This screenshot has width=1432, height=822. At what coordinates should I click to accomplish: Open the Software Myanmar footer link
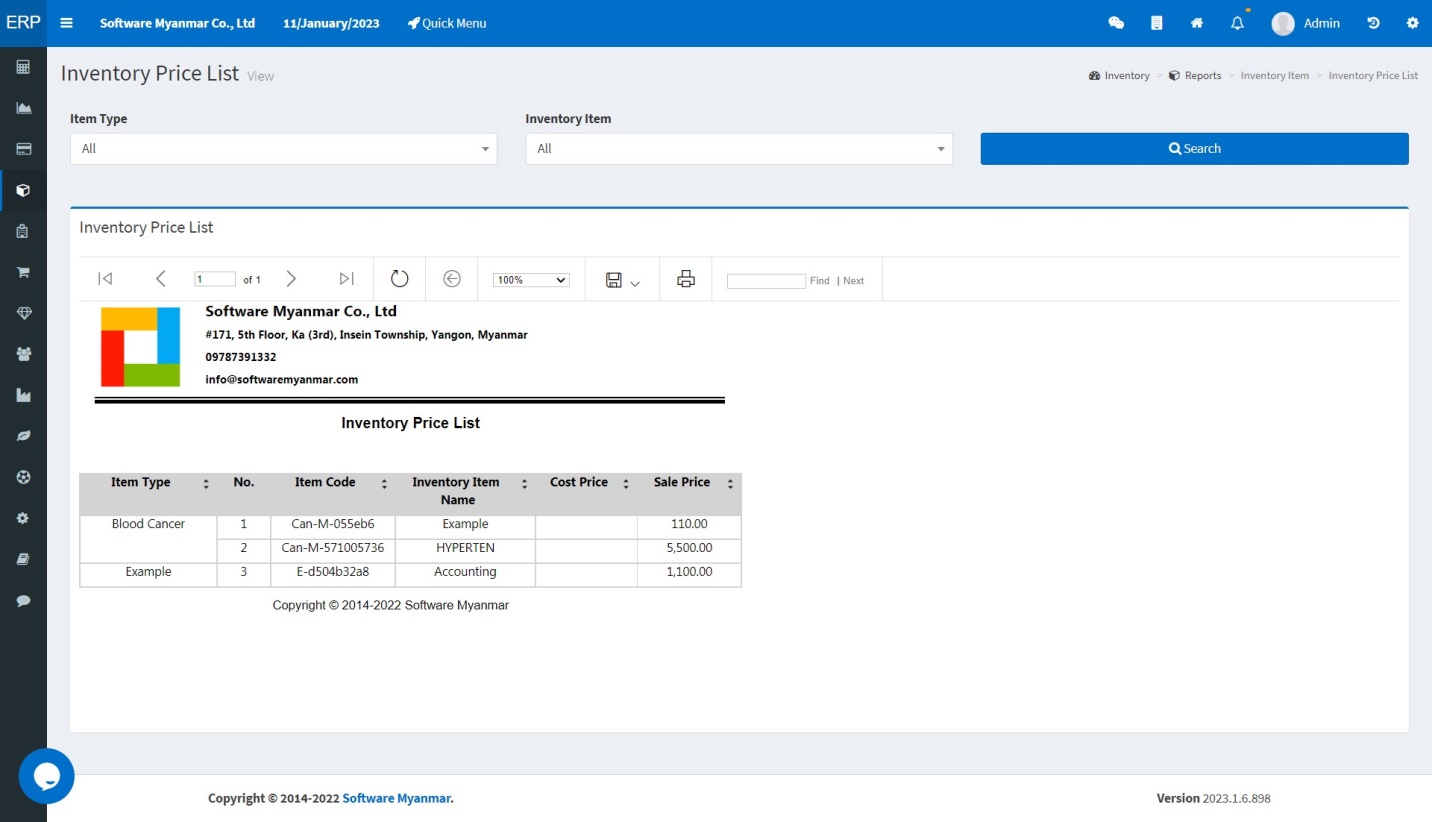tap(398, 798)
